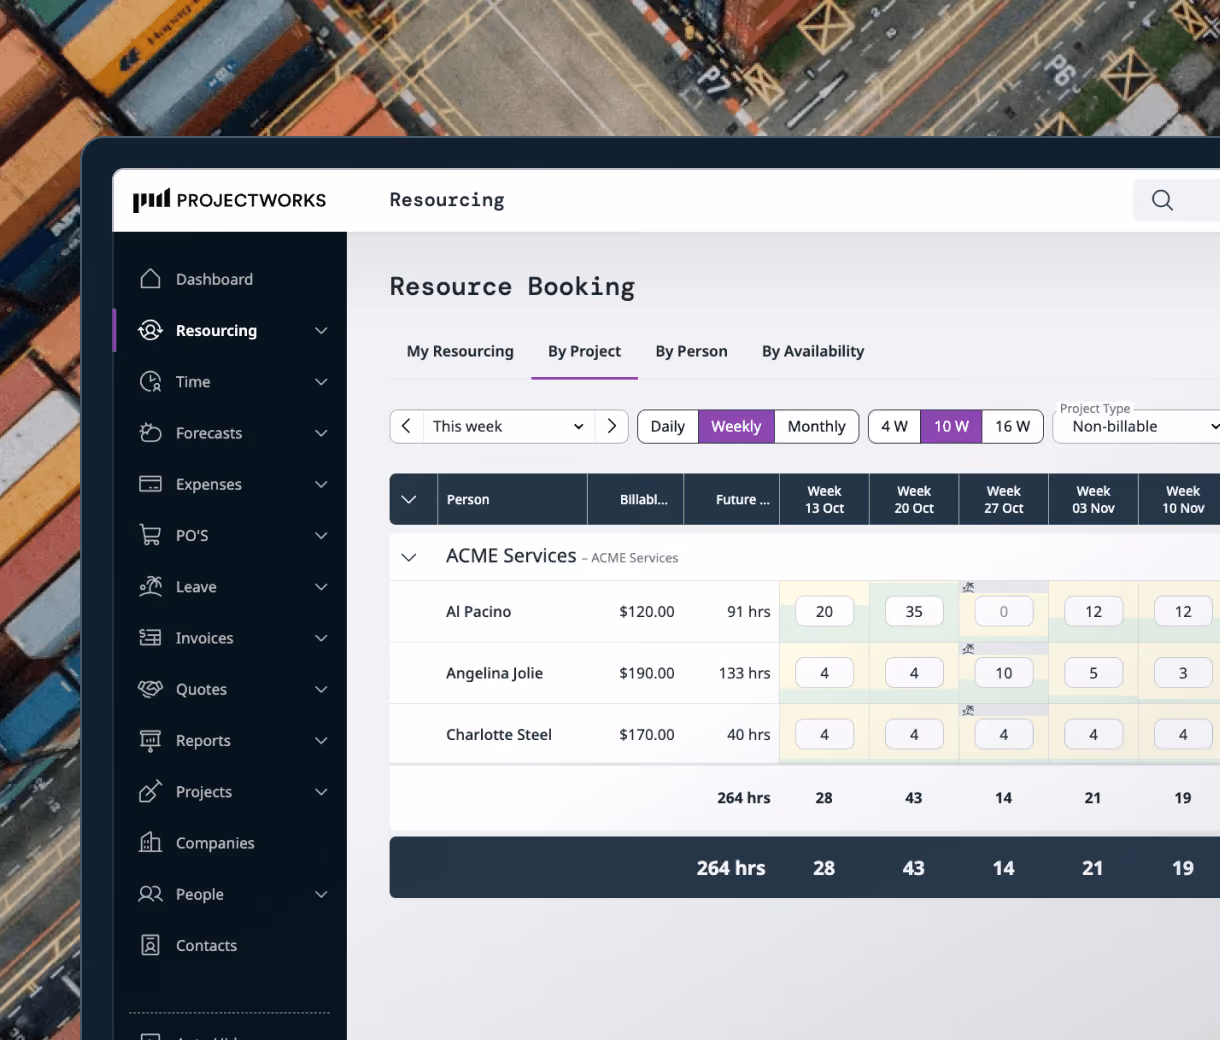Click the Projectworks logo
Image resolution: width=1220 pixels, height=1040 pixels.
point(229,200)
